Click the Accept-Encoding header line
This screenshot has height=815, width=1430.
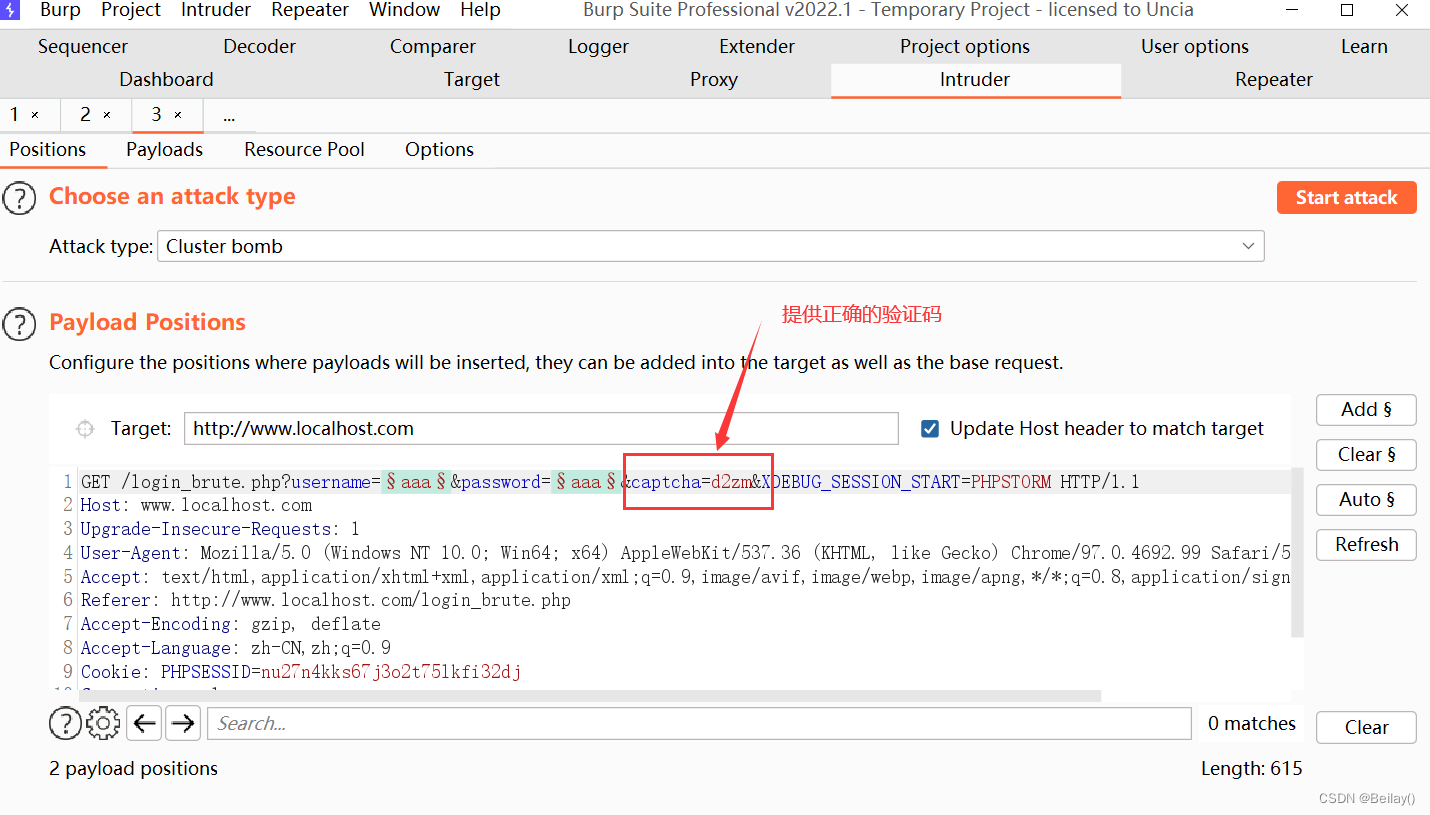coord(231,625)
